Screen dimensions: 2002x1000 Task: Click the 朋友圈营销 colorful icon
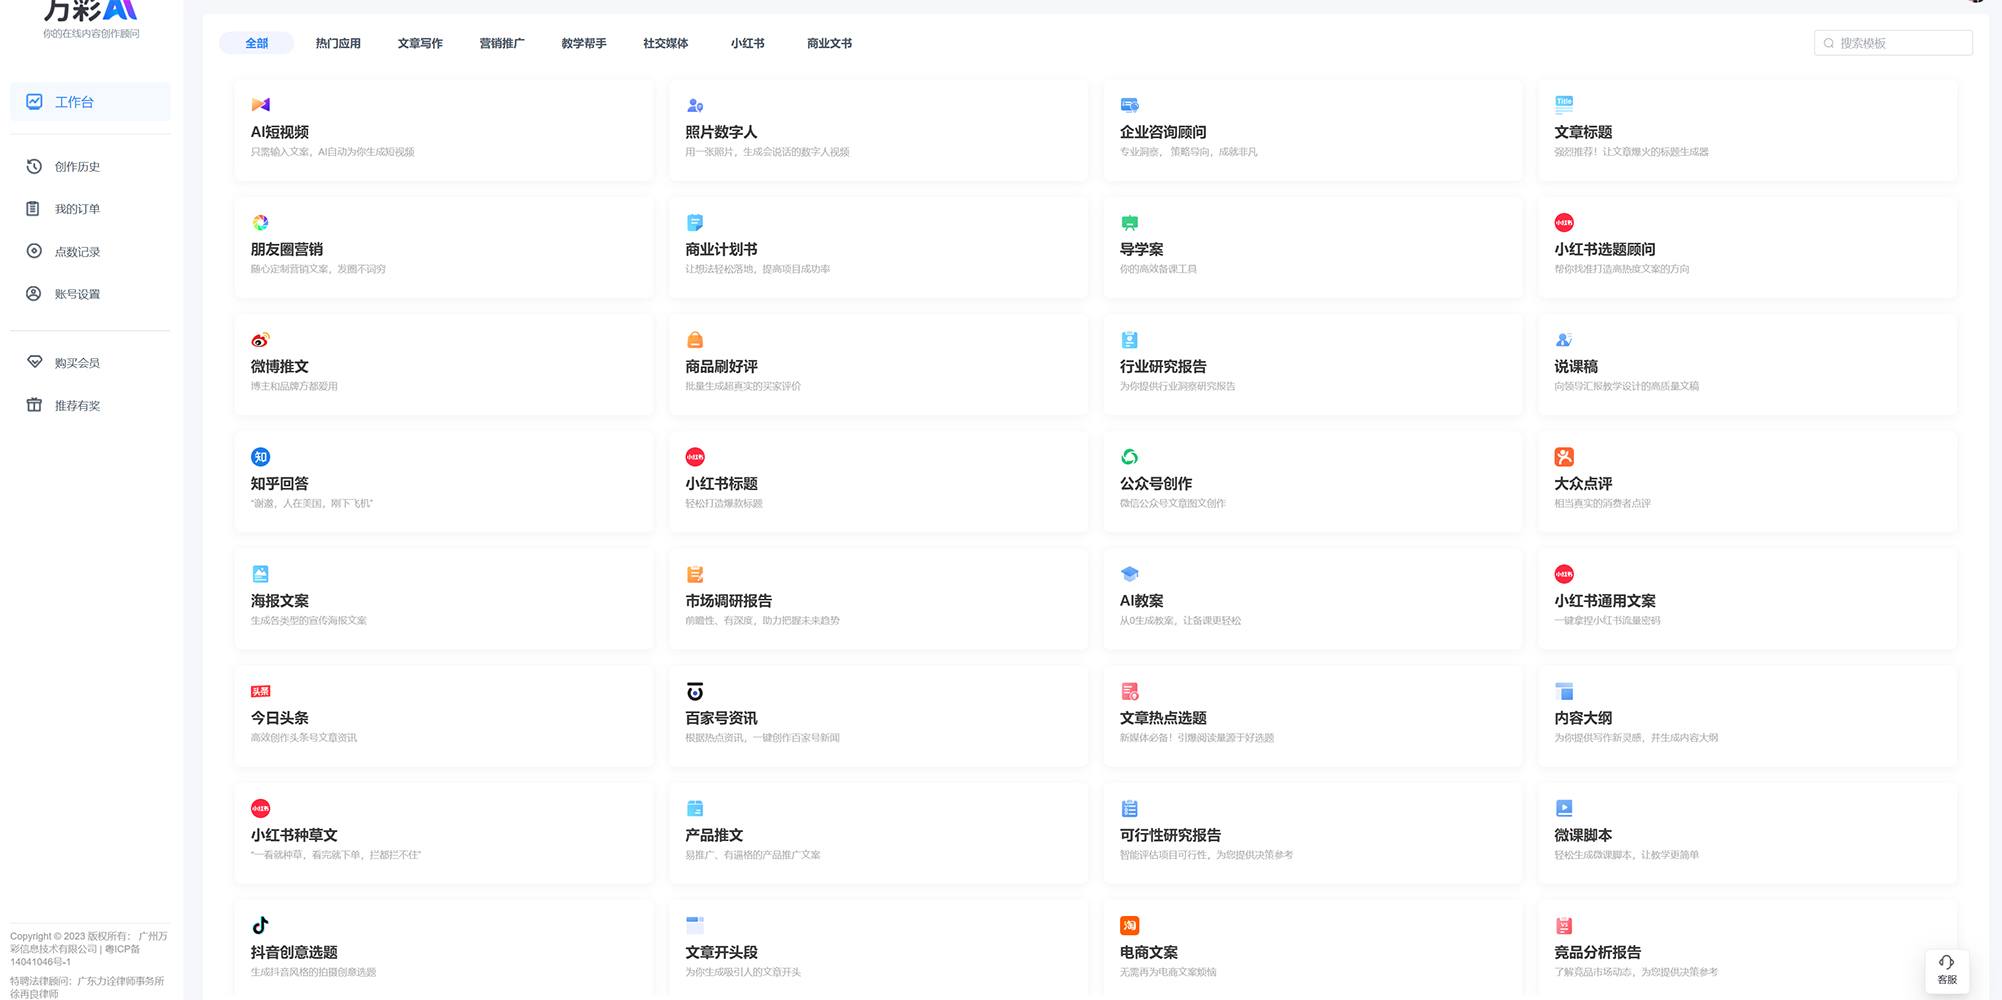(260, 222)
